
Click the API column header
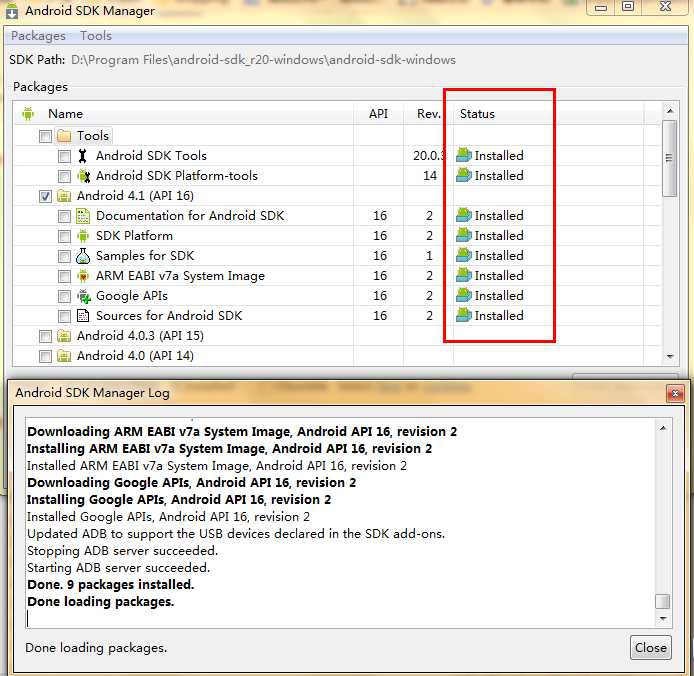tap(378, 114)
